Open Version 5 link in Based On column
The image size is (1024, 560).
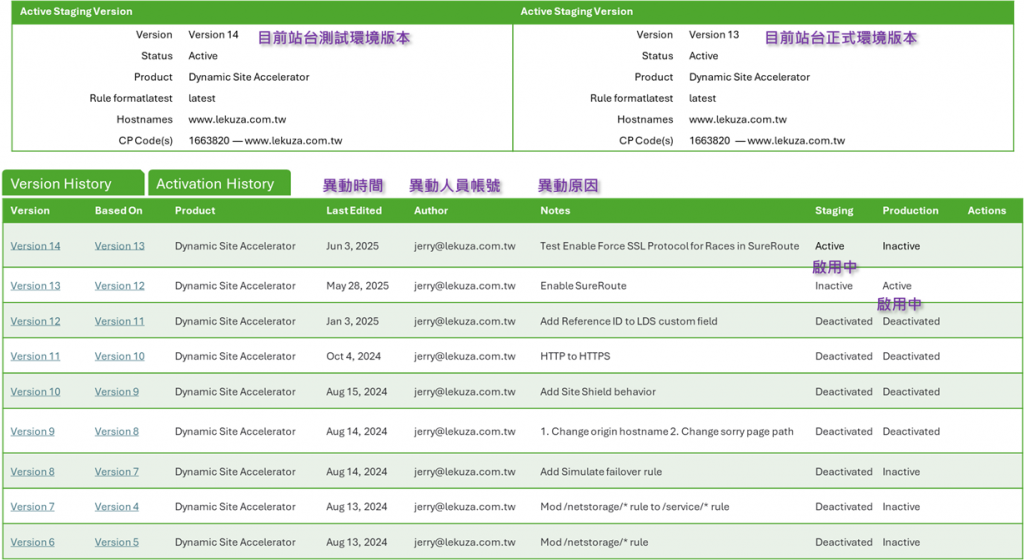pos(117,542)
